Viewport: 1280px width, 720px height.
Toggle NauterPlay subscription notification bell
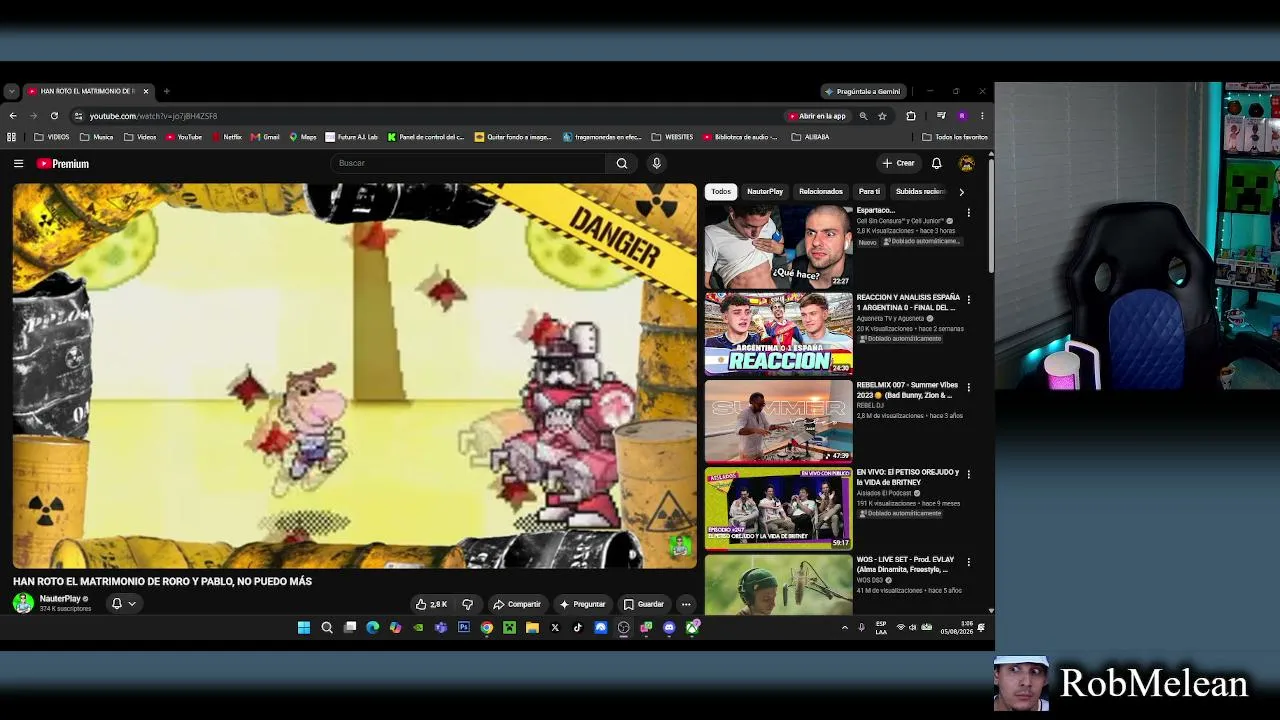[124, 604]
